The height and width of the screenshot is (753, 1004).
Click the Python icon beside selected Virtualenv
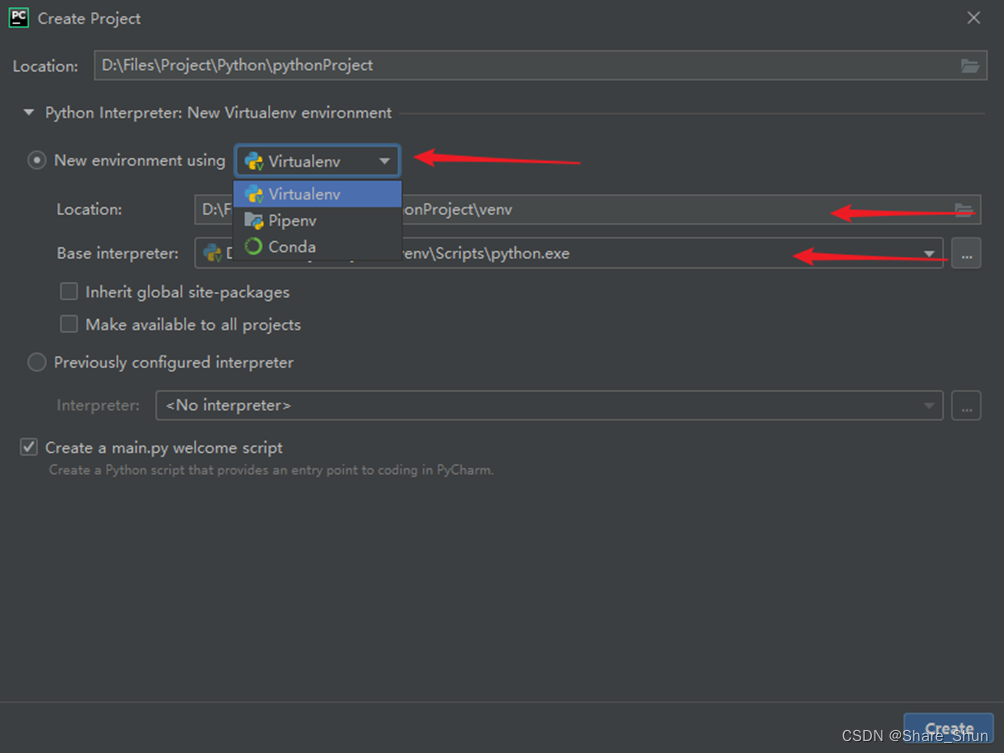tap(254, 161)
